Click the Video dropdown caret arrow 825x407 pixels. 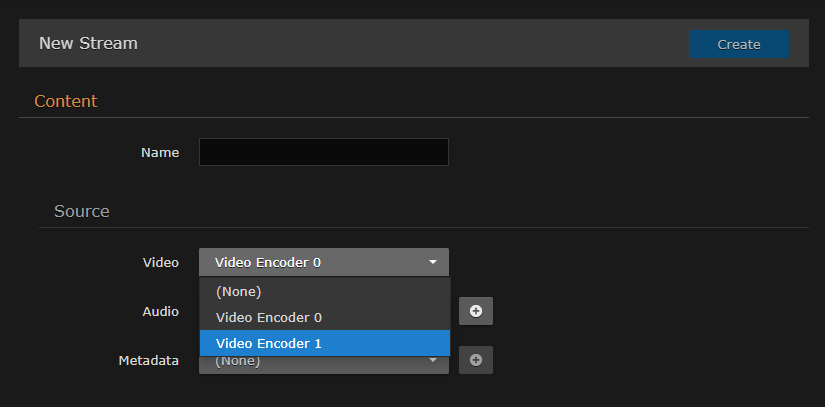(433, 263)
